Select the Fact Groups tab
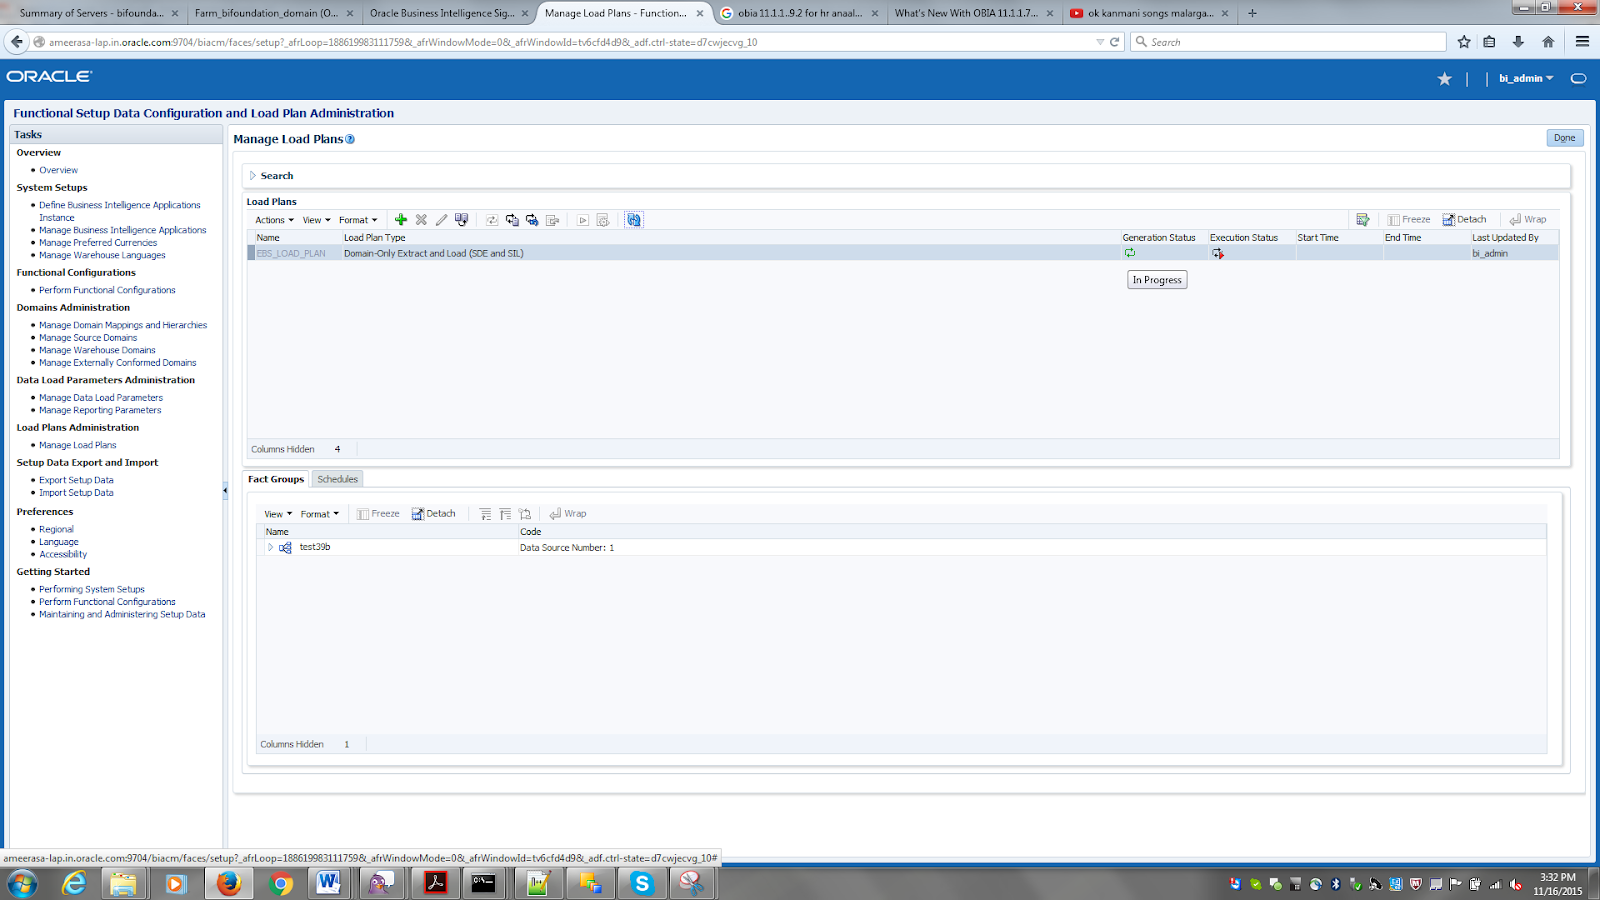This screenshot has width=1600, height=900. pyautogui.click(x=276, y=479)
